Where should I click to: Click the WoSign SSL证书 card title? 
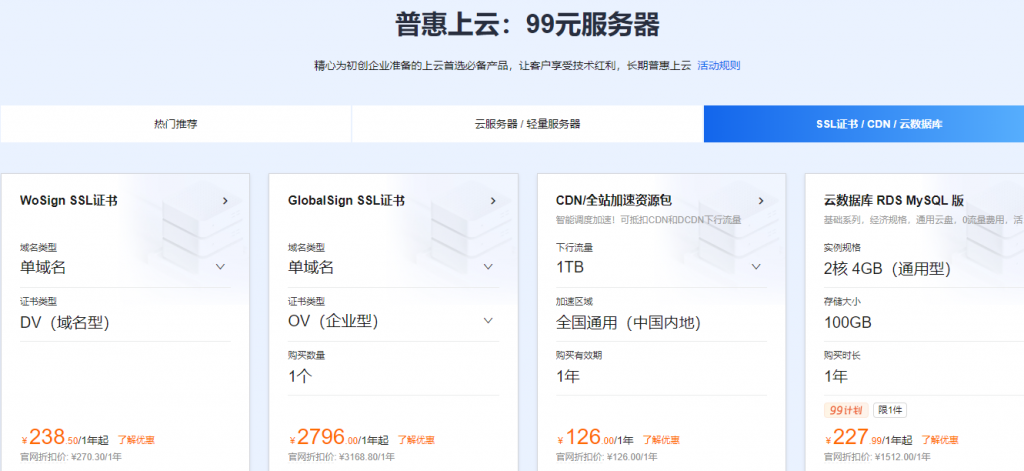pos(69,201)
